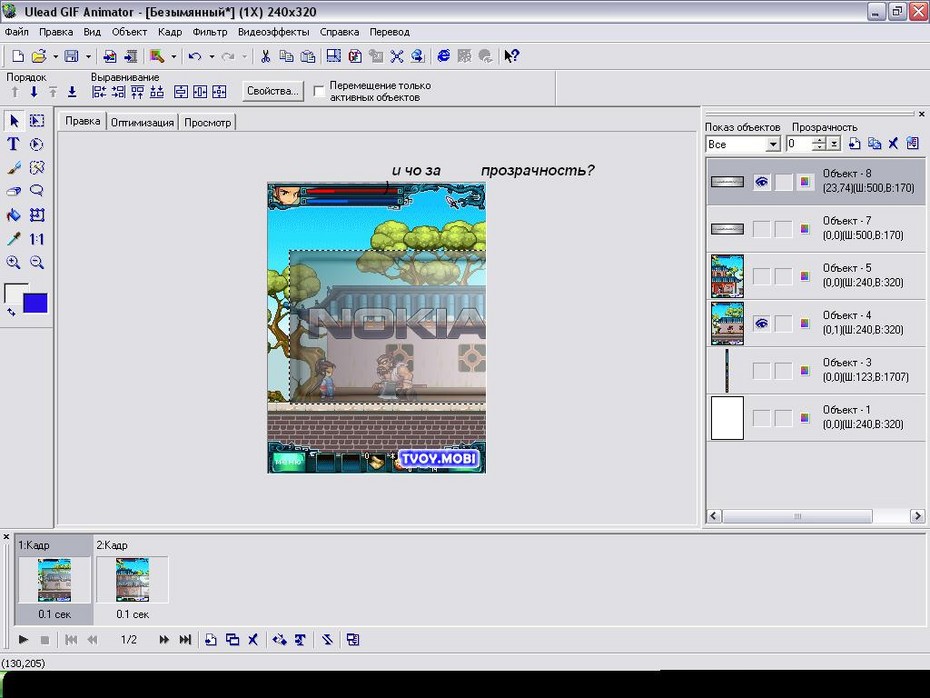Open transparency slider dropdown button

click(x=834, y=144)
